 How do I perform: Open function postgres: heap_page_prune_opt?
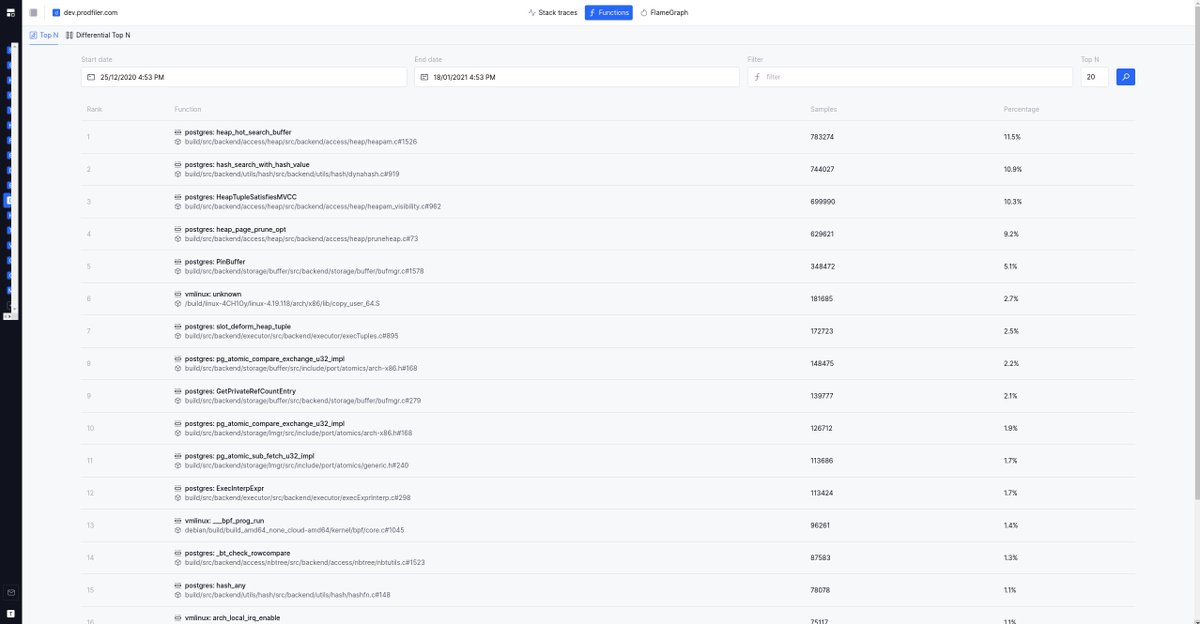[235, 229]
